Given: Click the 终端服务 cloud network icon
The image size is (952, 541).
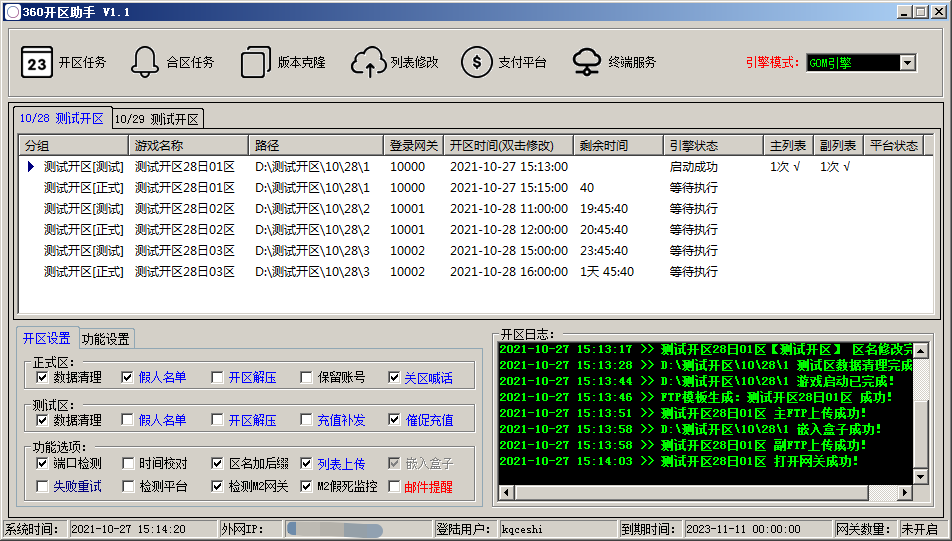Looking at the screenshot, I should pos(586,62).
